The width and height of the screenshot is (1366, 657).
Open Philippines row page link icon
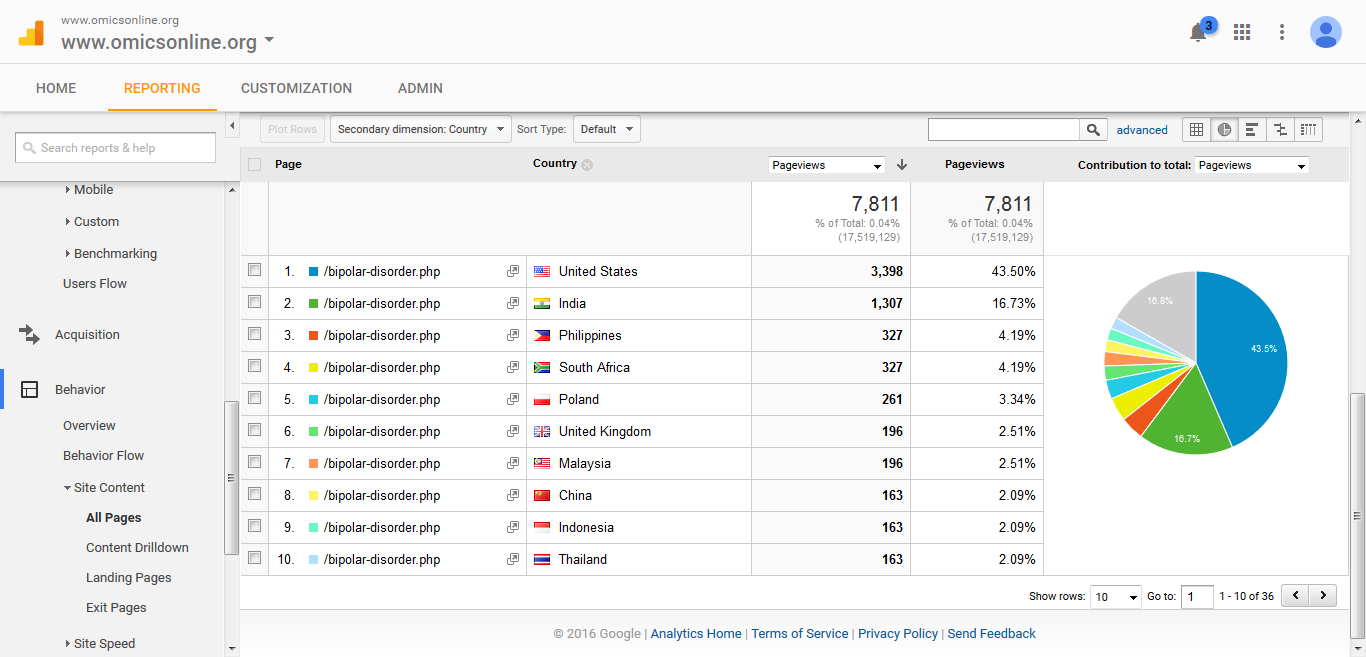[513, 336]
